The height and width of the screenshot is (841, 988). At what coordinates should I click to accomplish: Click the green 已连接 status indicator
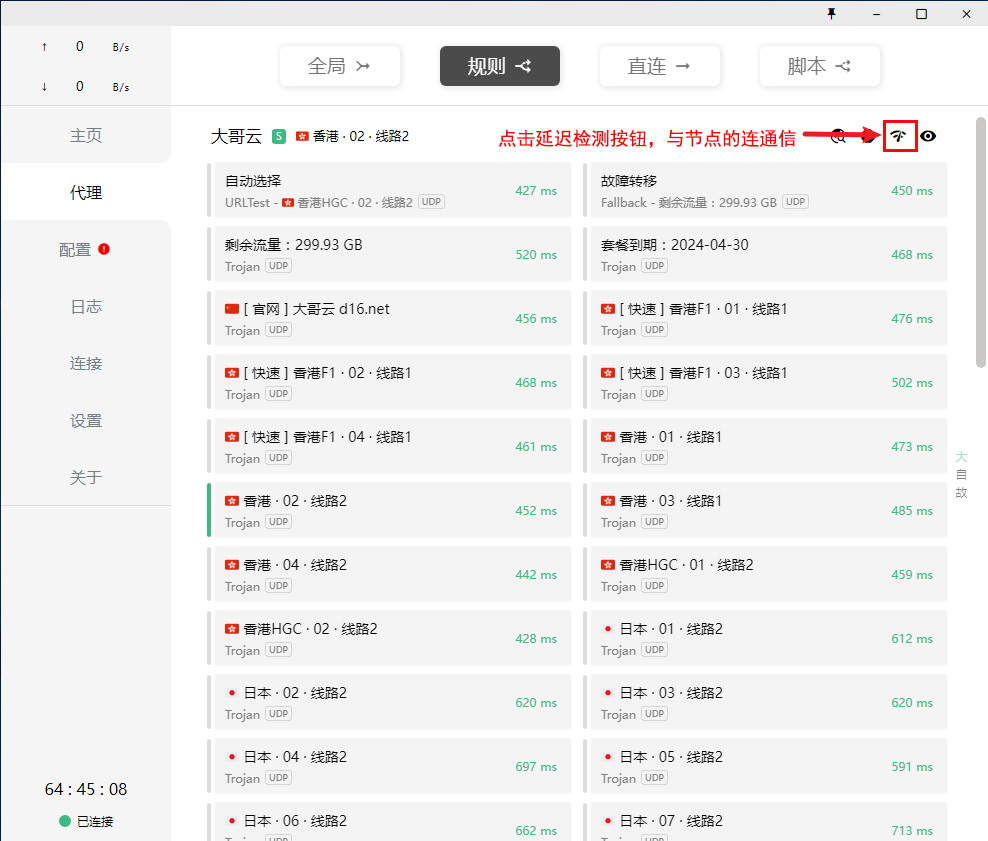point(86,821)
